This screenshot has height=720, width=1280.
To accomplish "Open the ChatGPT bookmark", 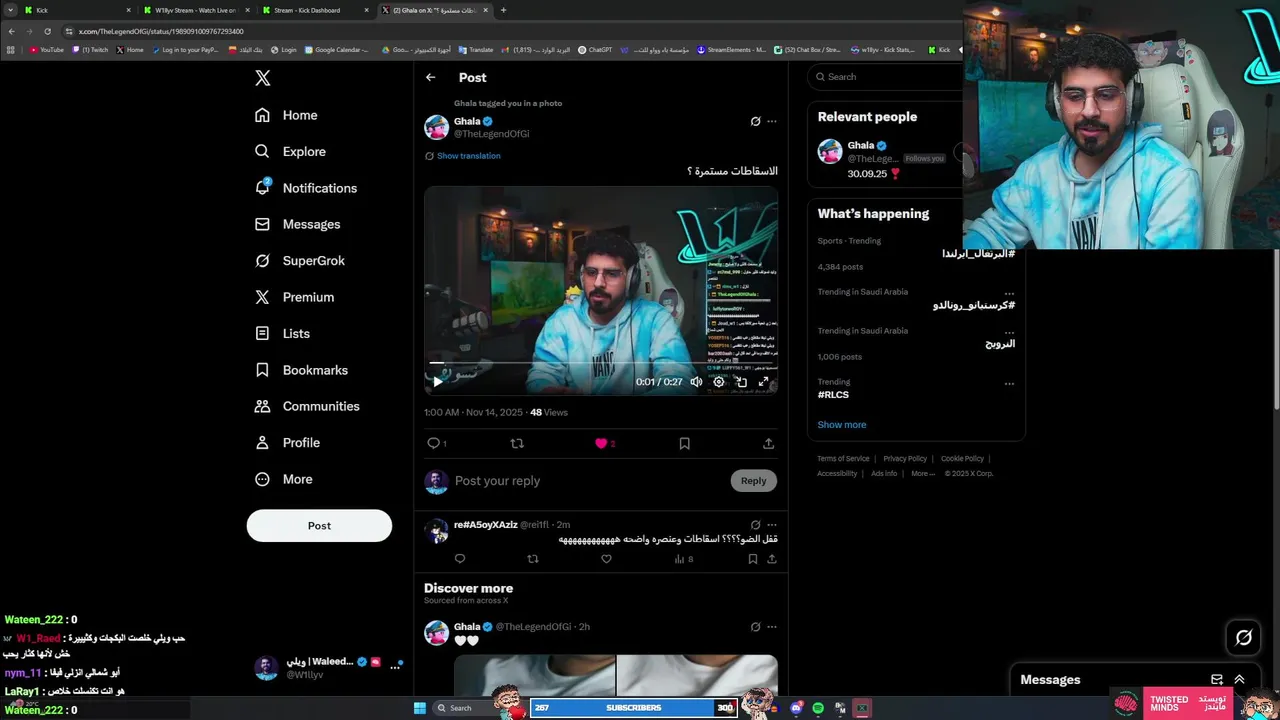I will (595, 50).
